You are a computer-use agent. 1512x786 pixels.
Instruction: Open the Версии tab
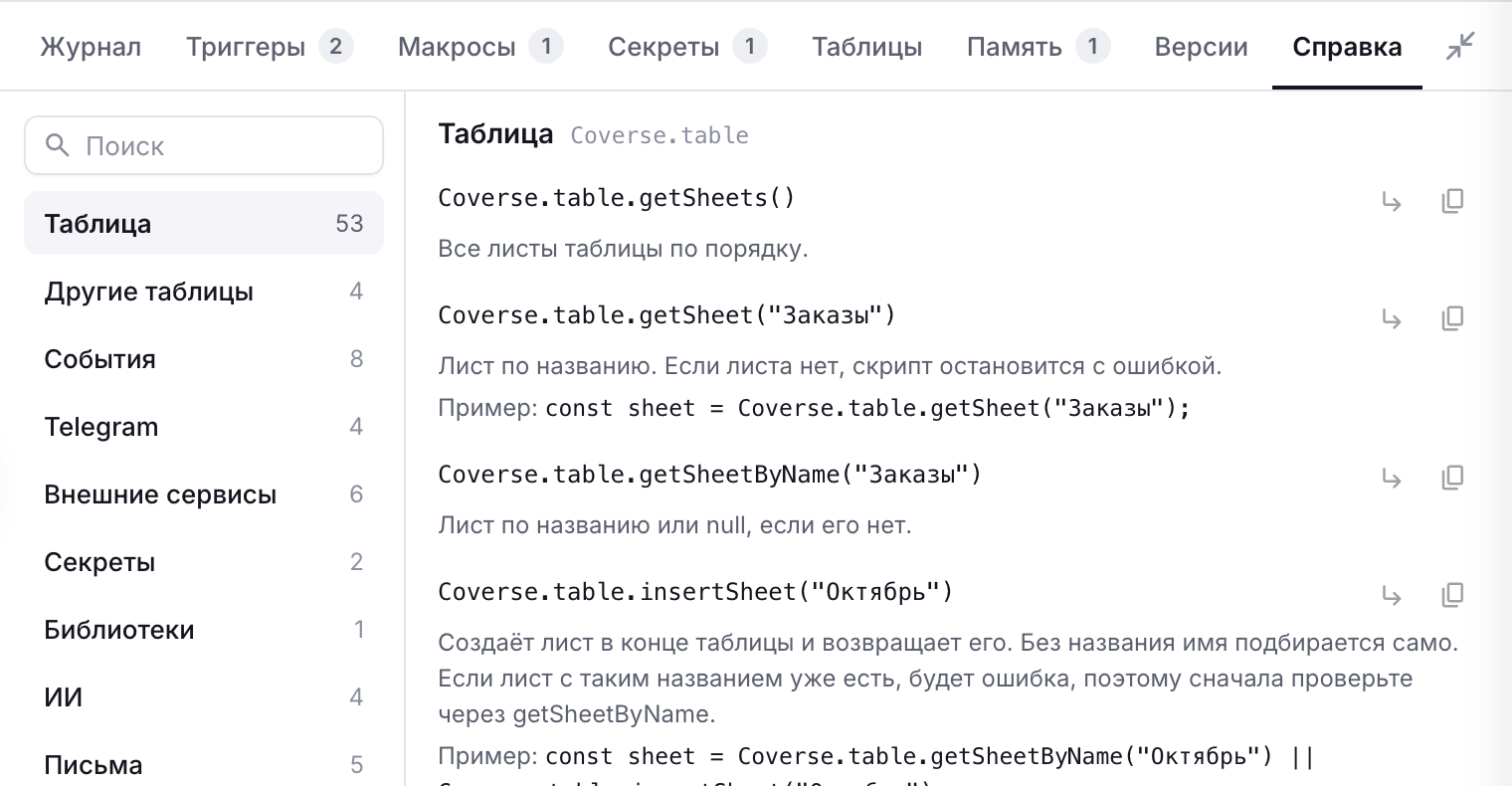pos(1201,47)
